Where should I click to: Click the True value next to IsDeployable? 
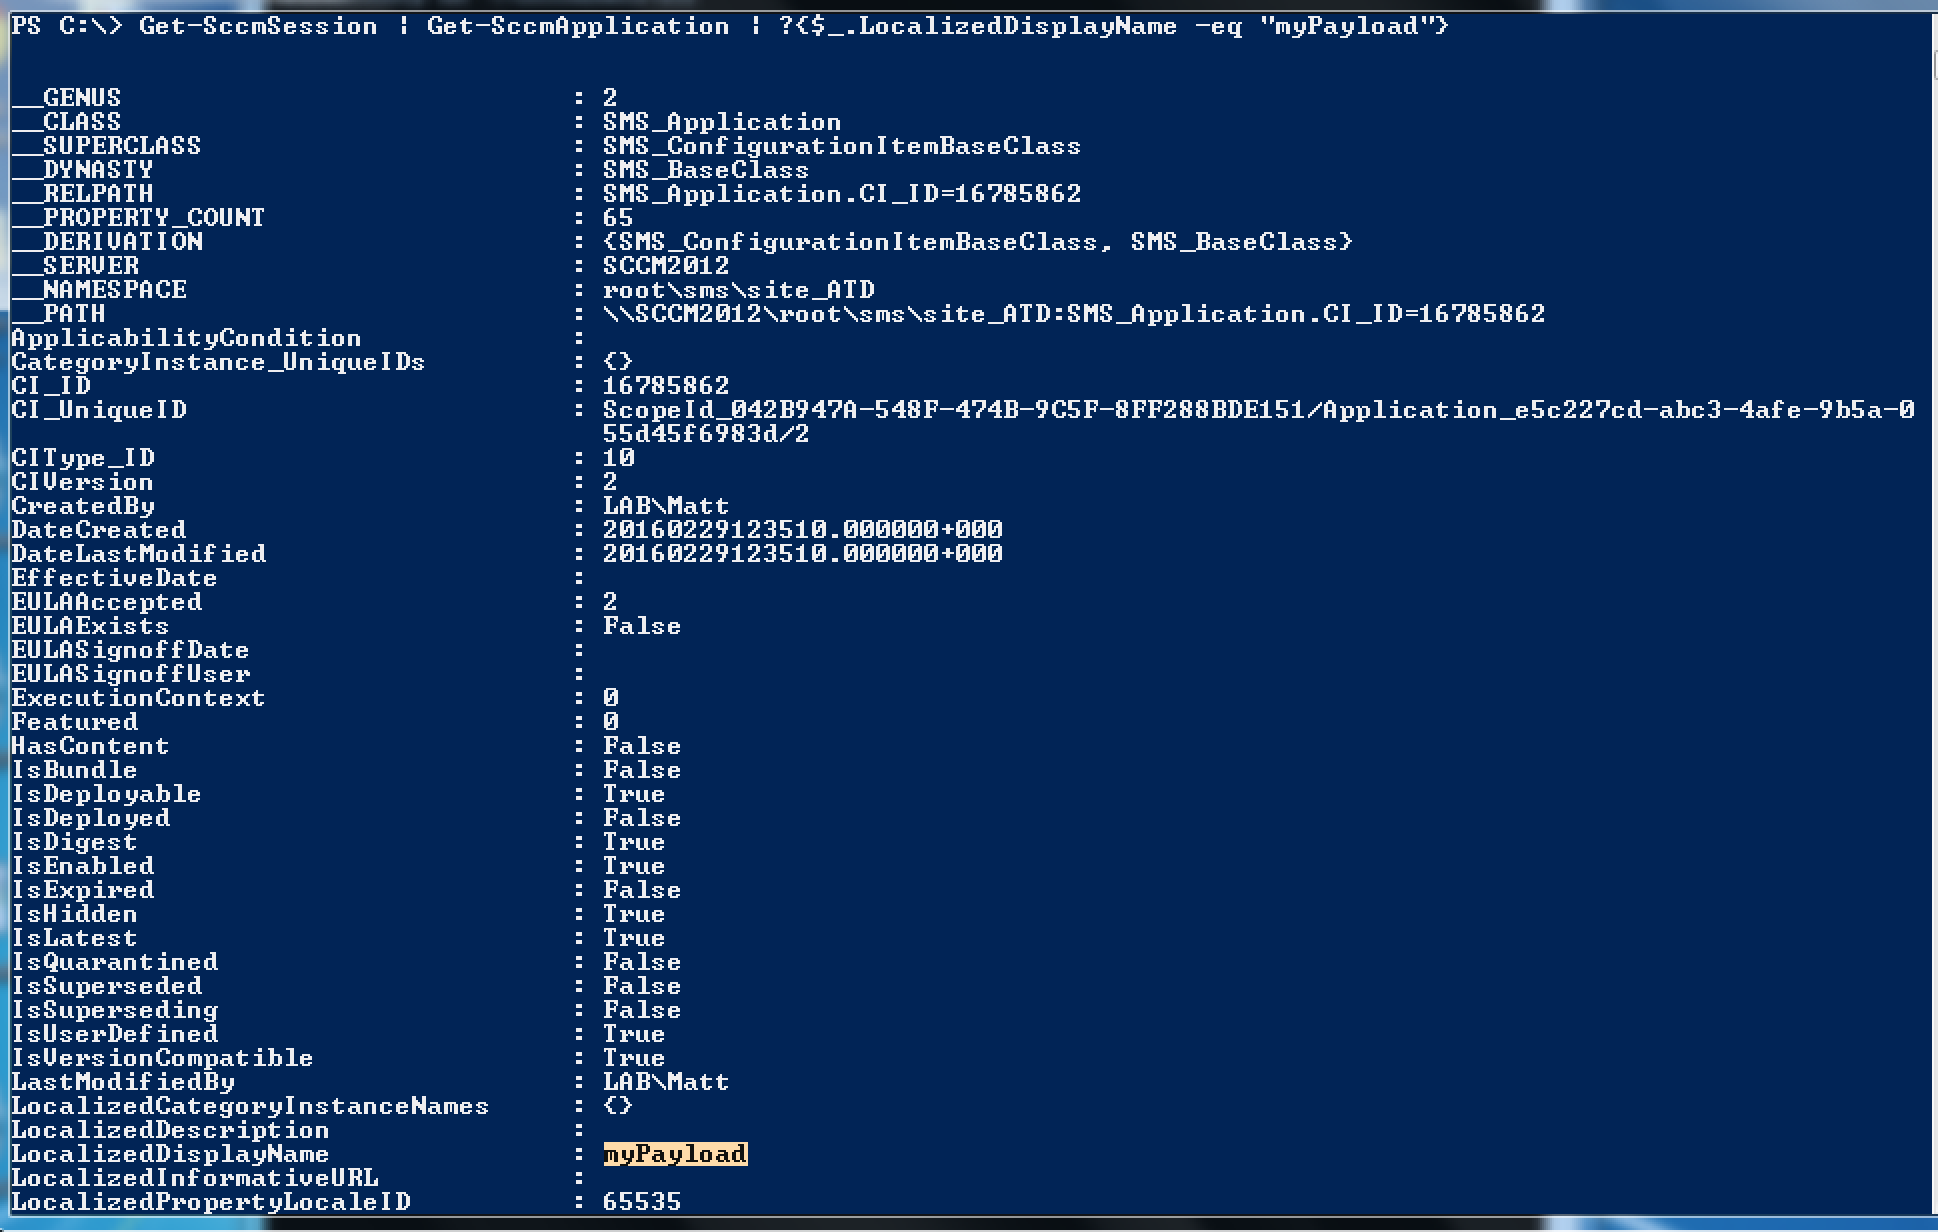tap(633, 794)
